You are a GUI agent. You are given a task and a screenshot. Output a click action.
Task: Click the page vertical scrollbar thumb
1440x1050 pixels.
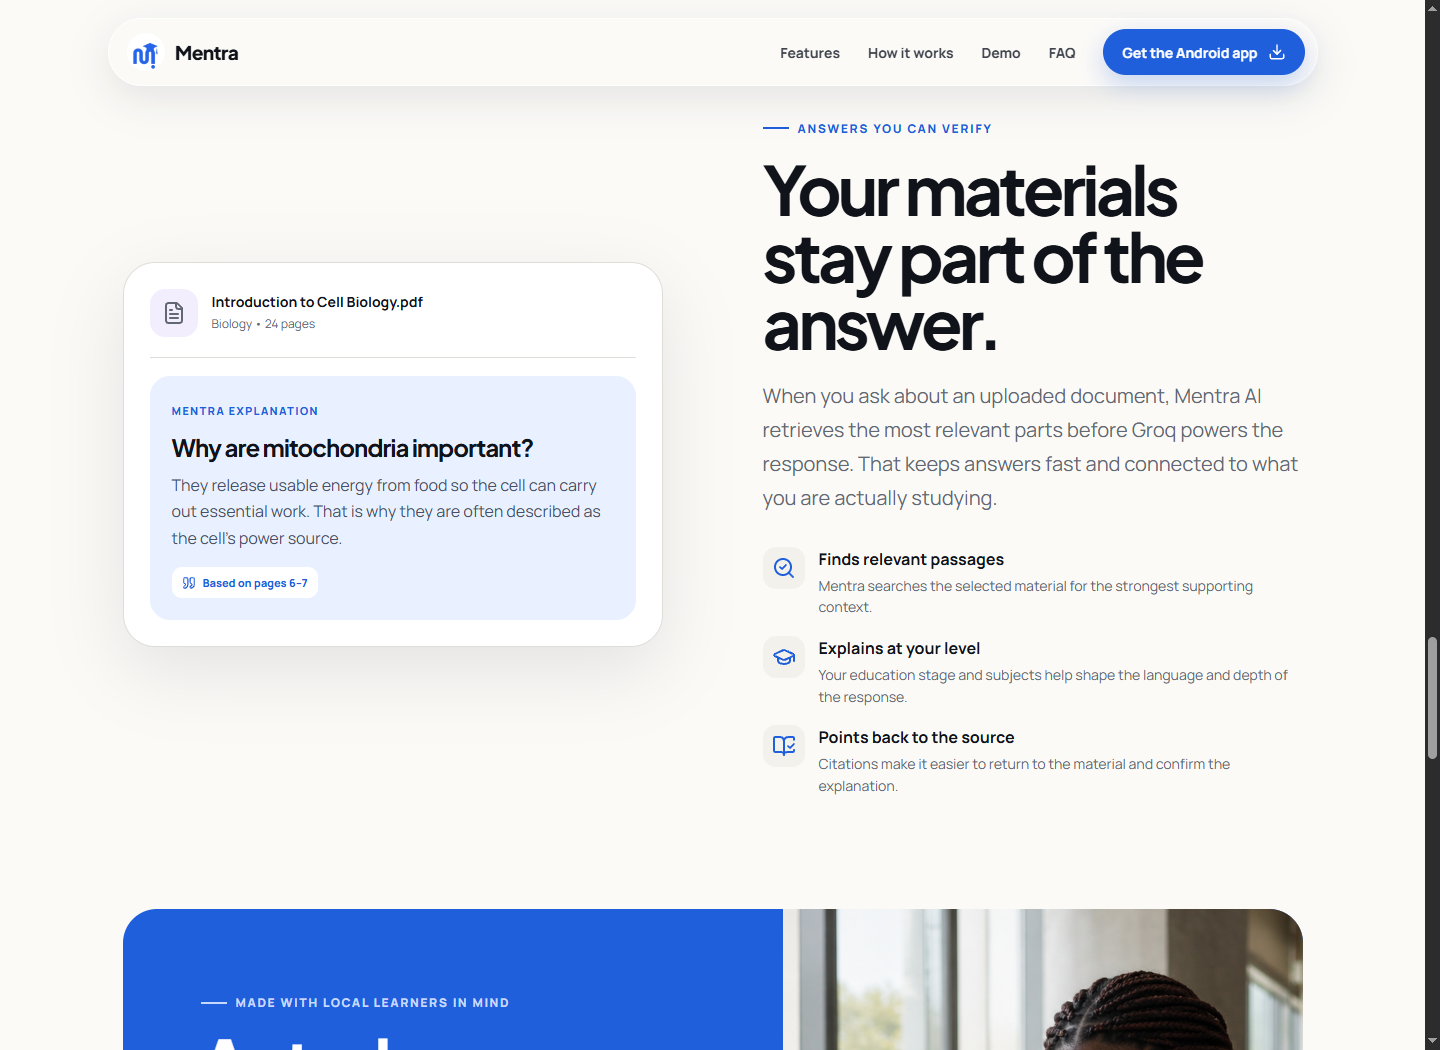tap(1432, 697)
